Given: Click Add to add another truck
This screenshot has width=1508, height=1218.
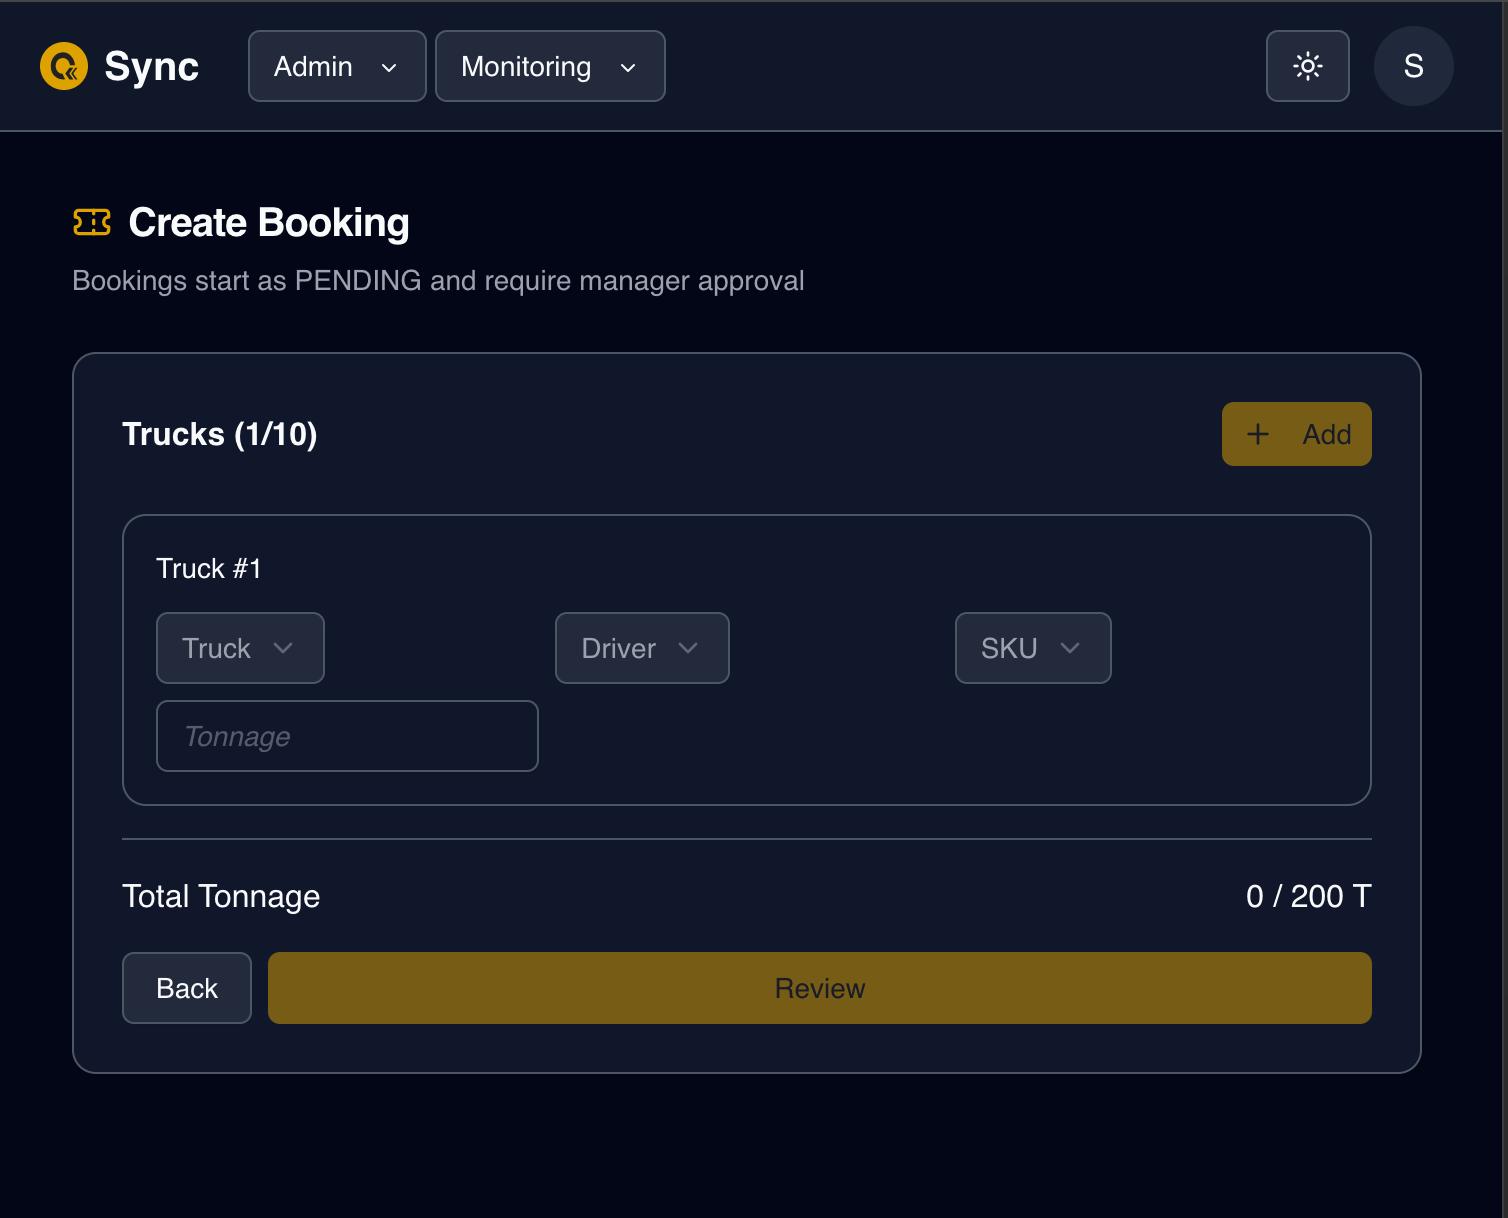Looking at the screenshot, I should coord(1297,434).
